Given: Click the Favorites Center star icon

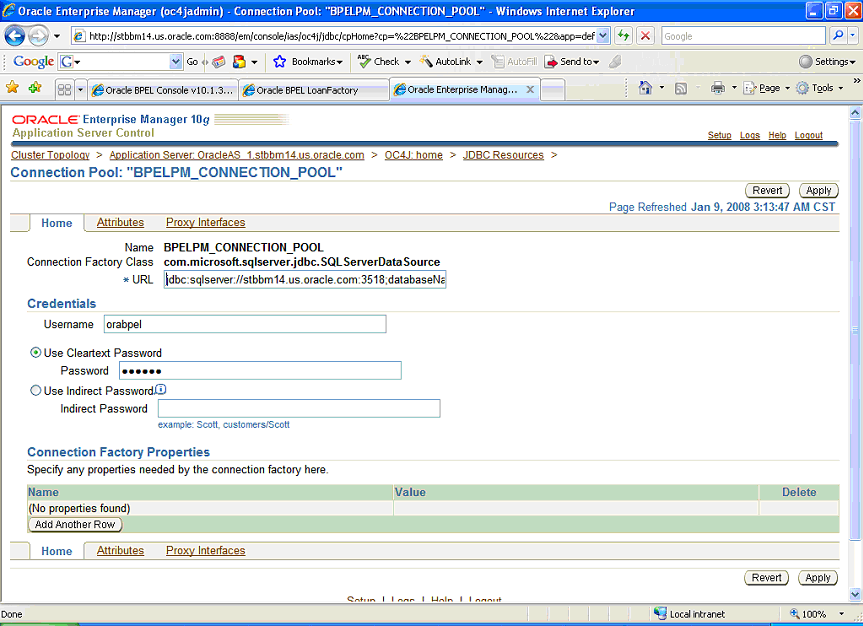Looking at the screenshot, I should pyautogui.click(x=12, y=88).
